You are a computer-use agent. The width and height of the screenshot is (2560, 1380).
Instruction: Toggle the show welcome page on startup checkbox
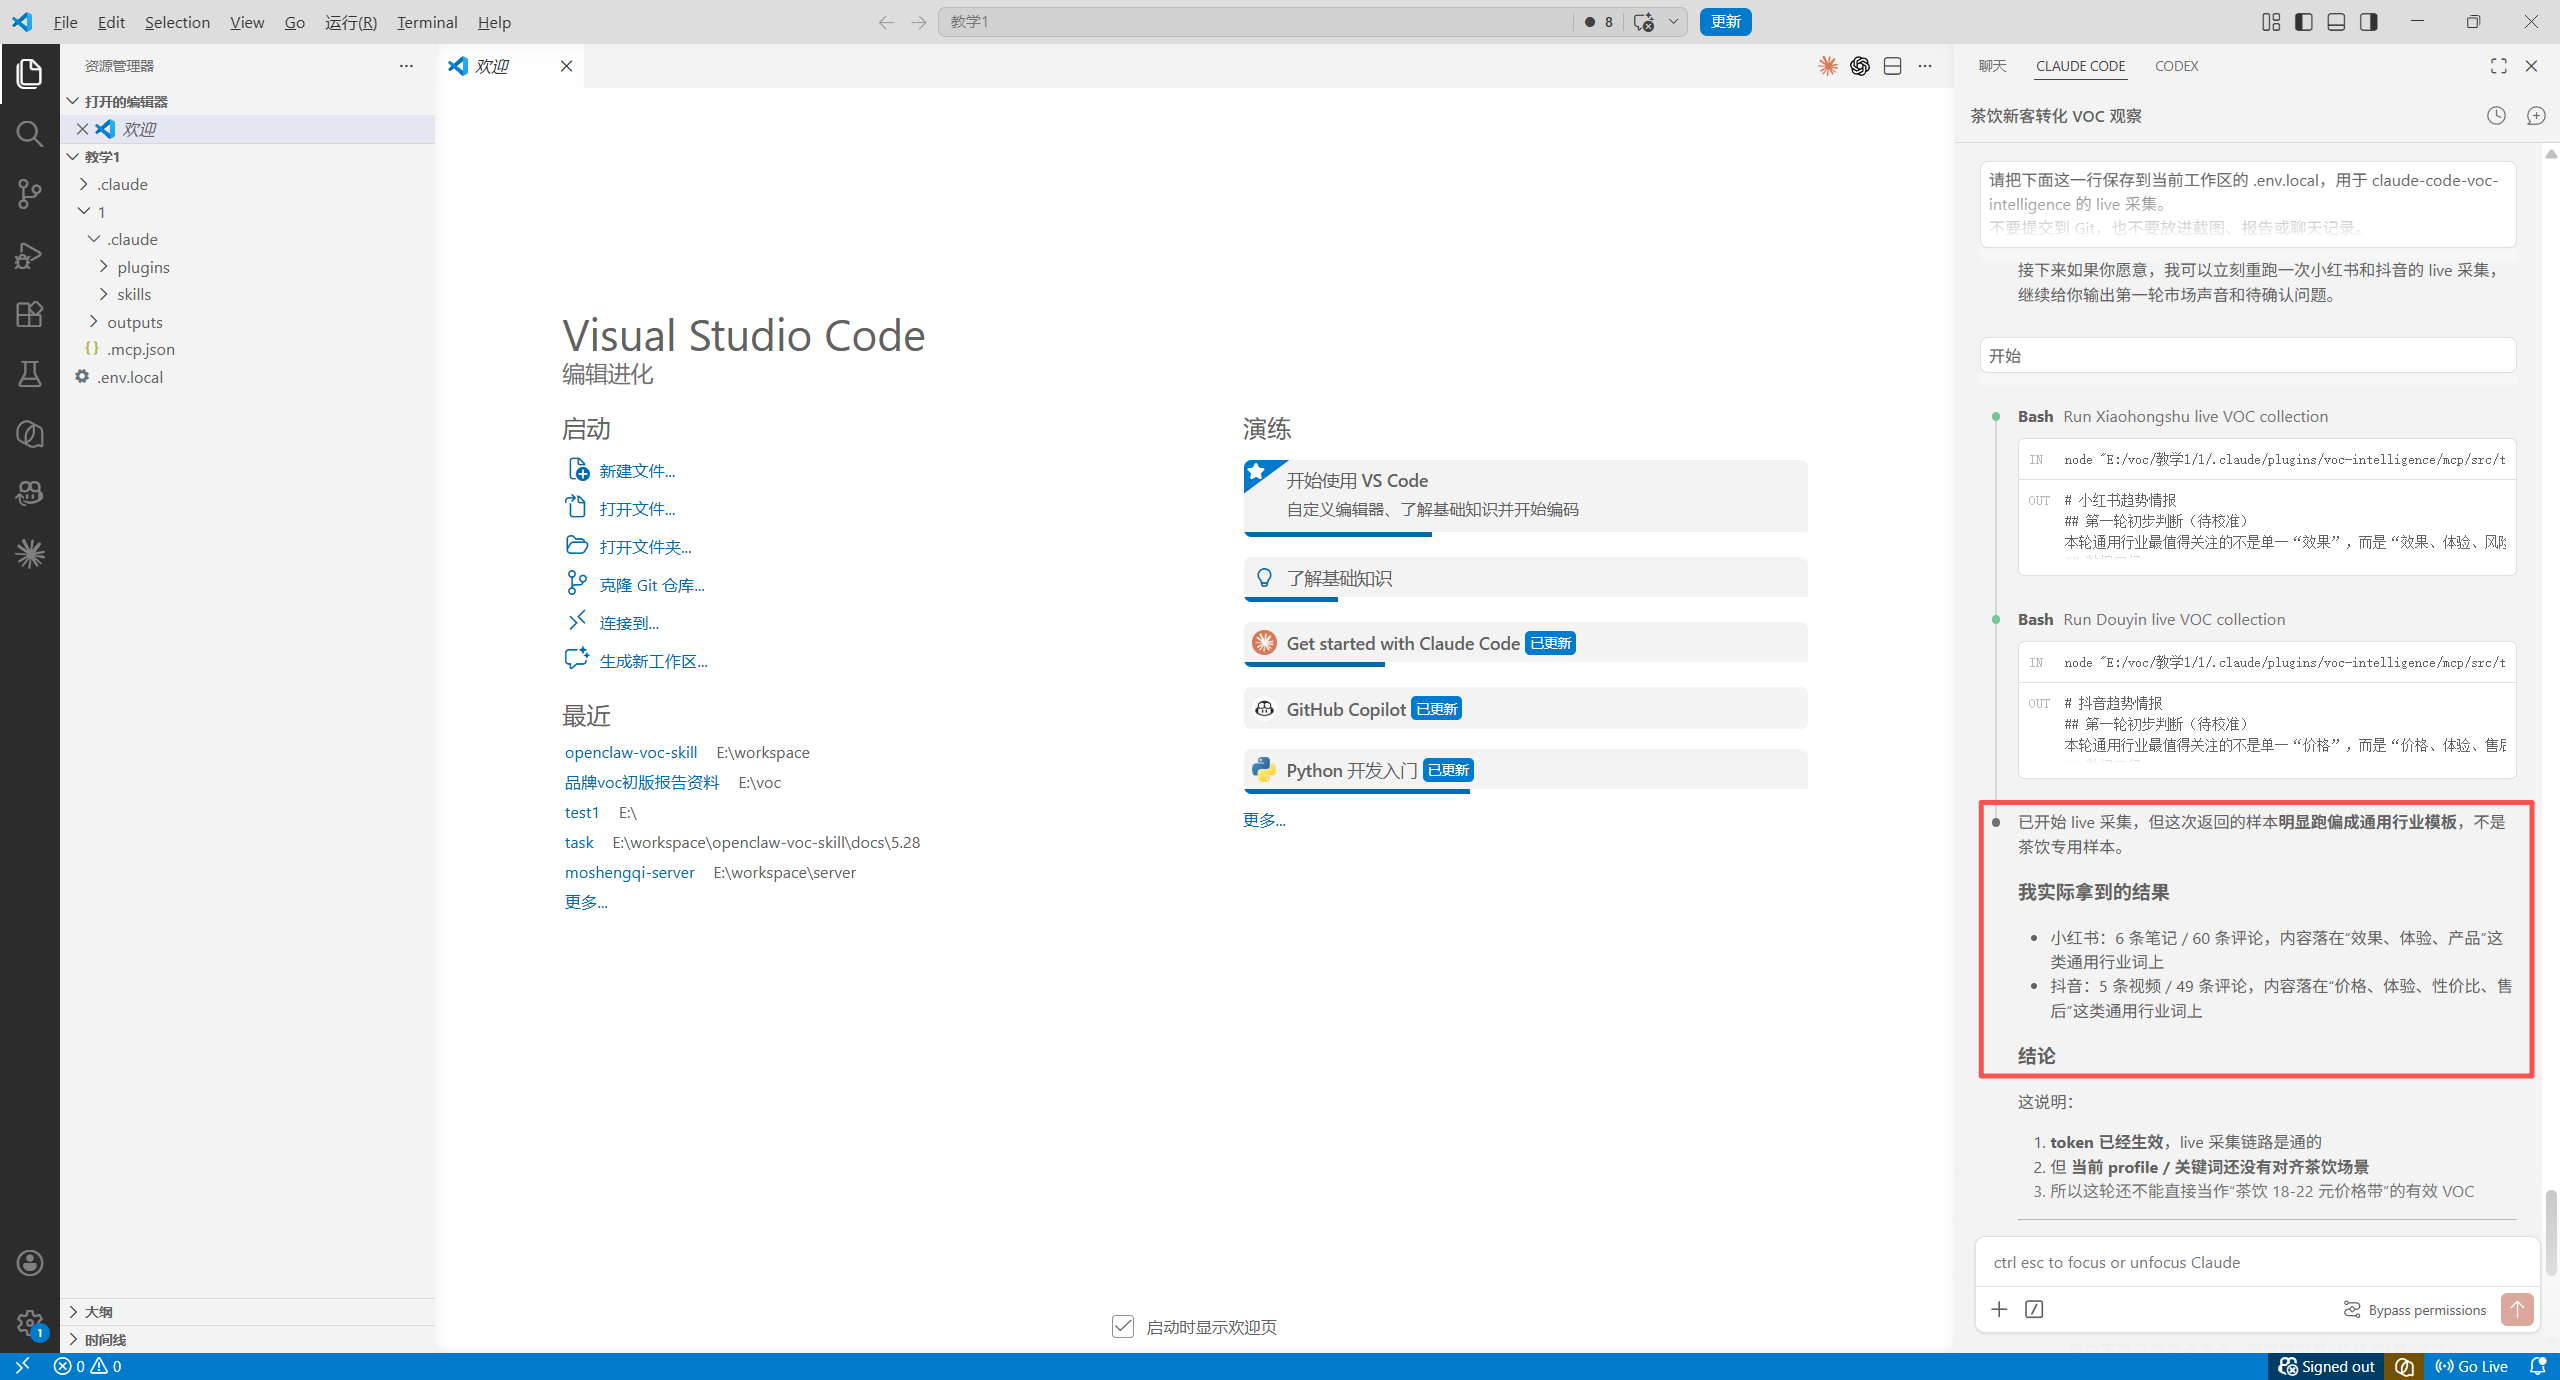pyautogui.click(x=1123, y=1326)
